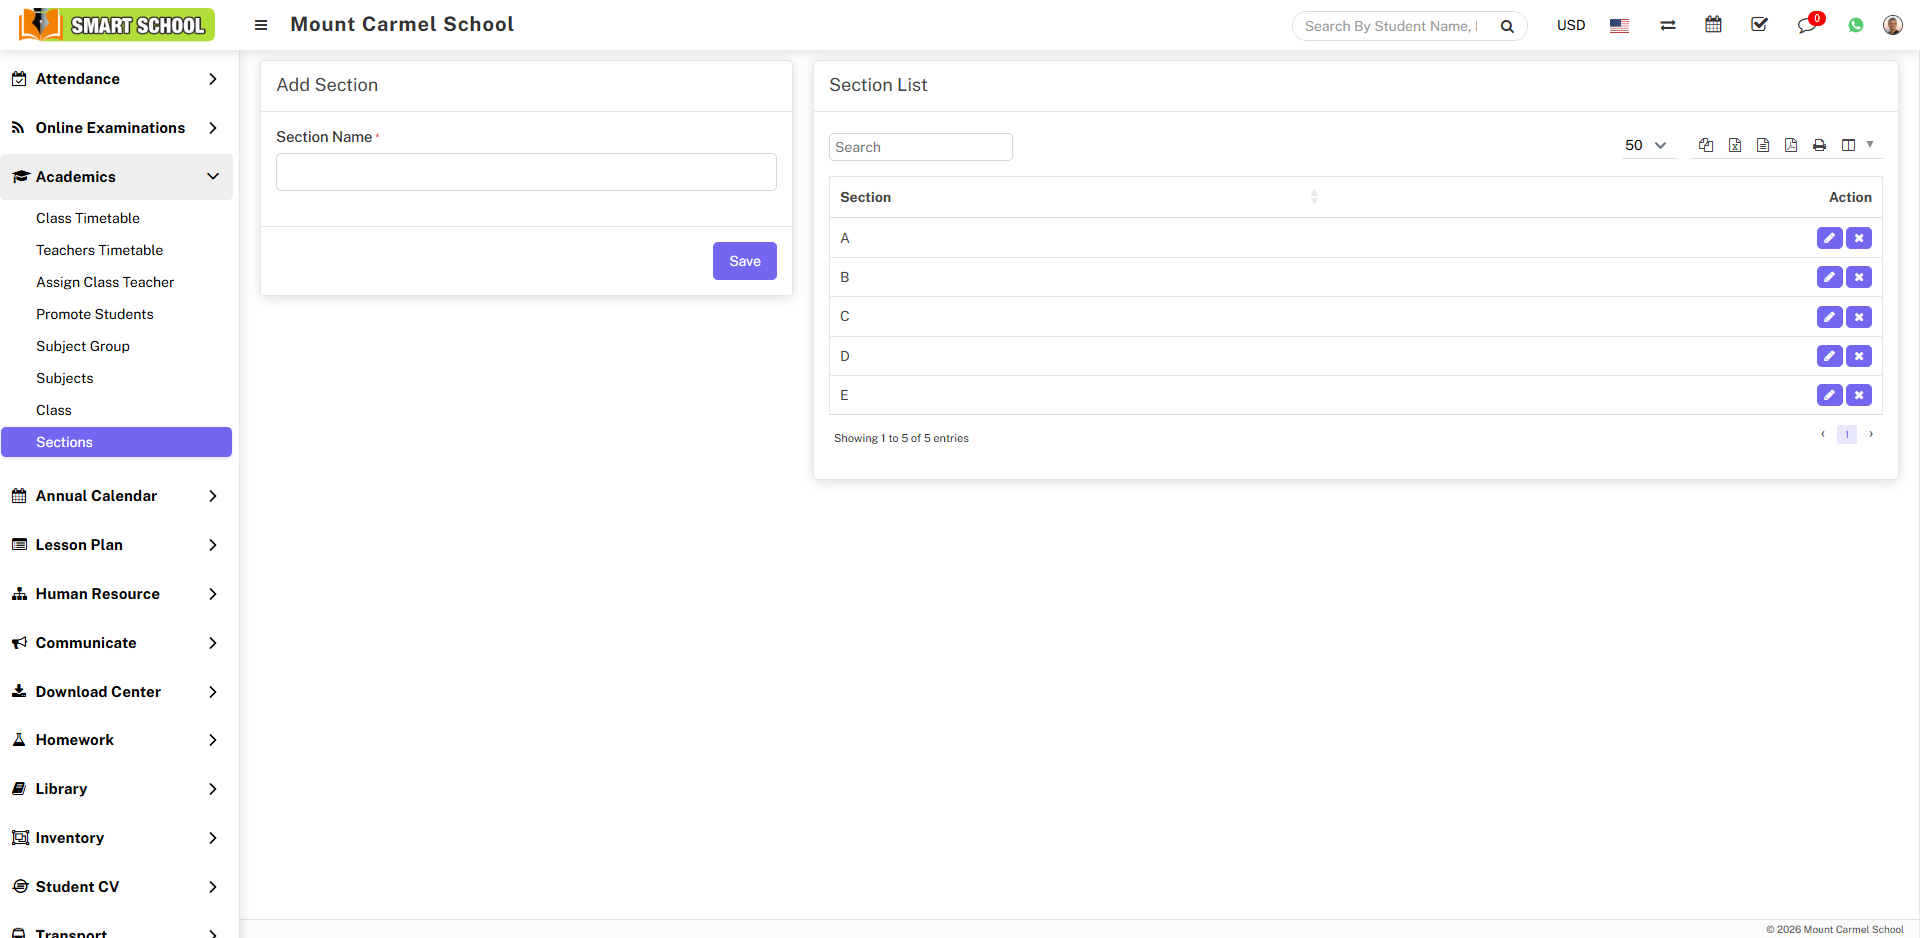Click edit pencil for section A
The width and height of the screenshot is (1920, 938).
click(1829, 238)
